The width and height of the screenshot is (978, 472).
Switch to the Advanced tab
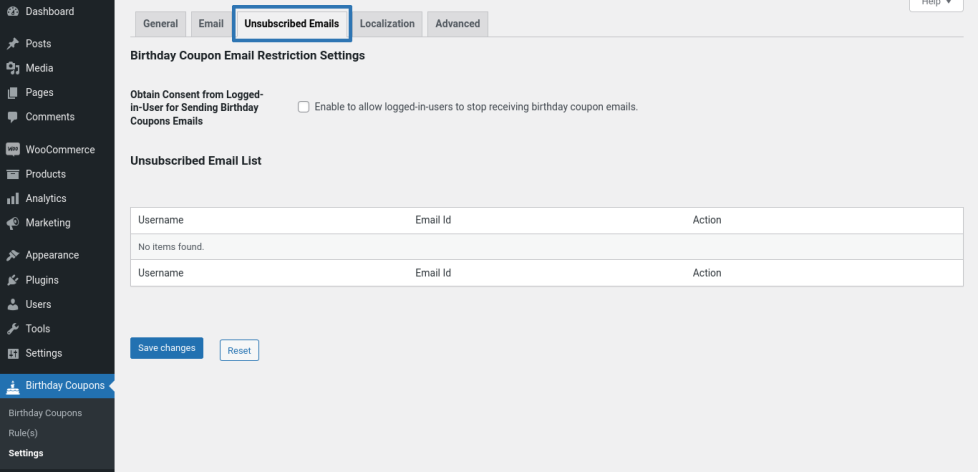(457, 24)
